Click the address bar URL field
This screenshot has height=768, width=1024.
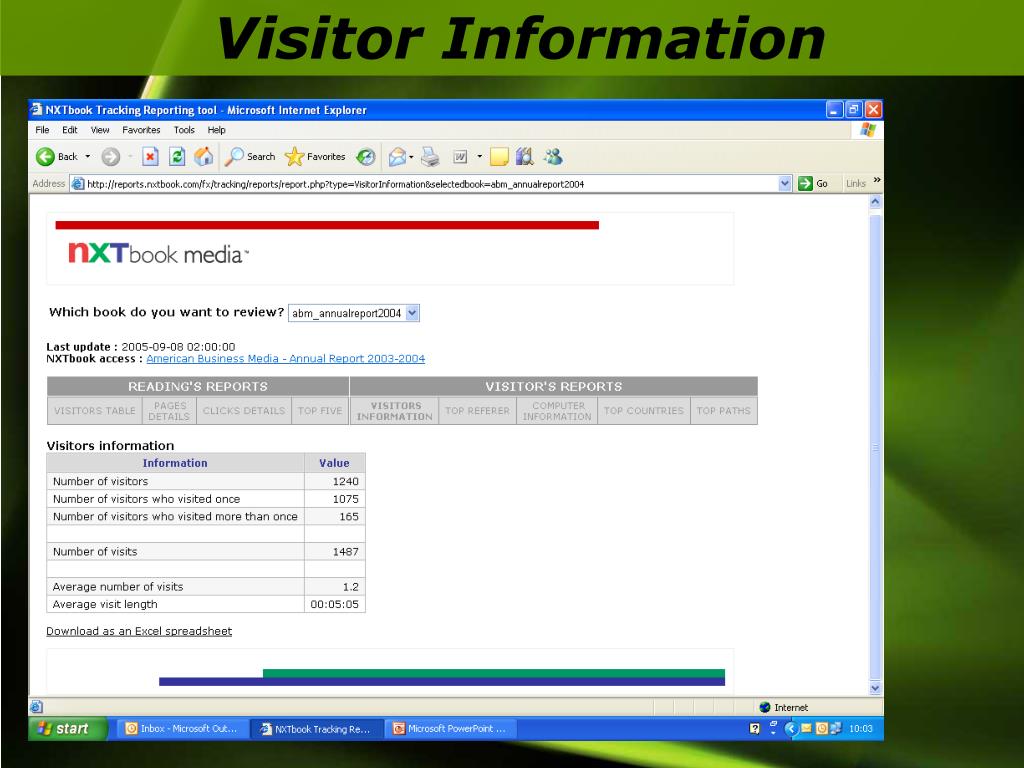coord(431,184)
